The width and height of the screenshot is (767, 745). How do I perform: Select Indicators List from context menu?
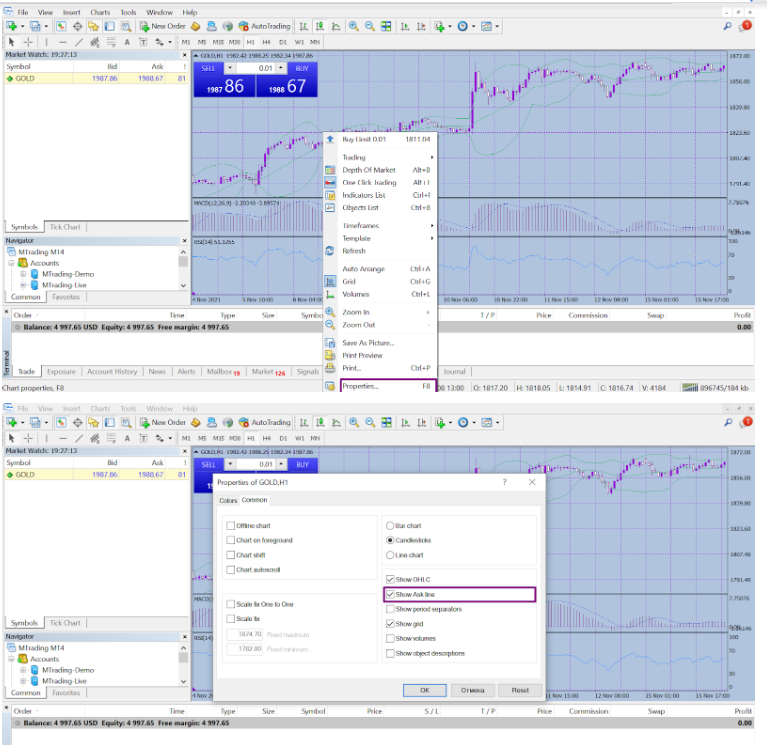380,195
